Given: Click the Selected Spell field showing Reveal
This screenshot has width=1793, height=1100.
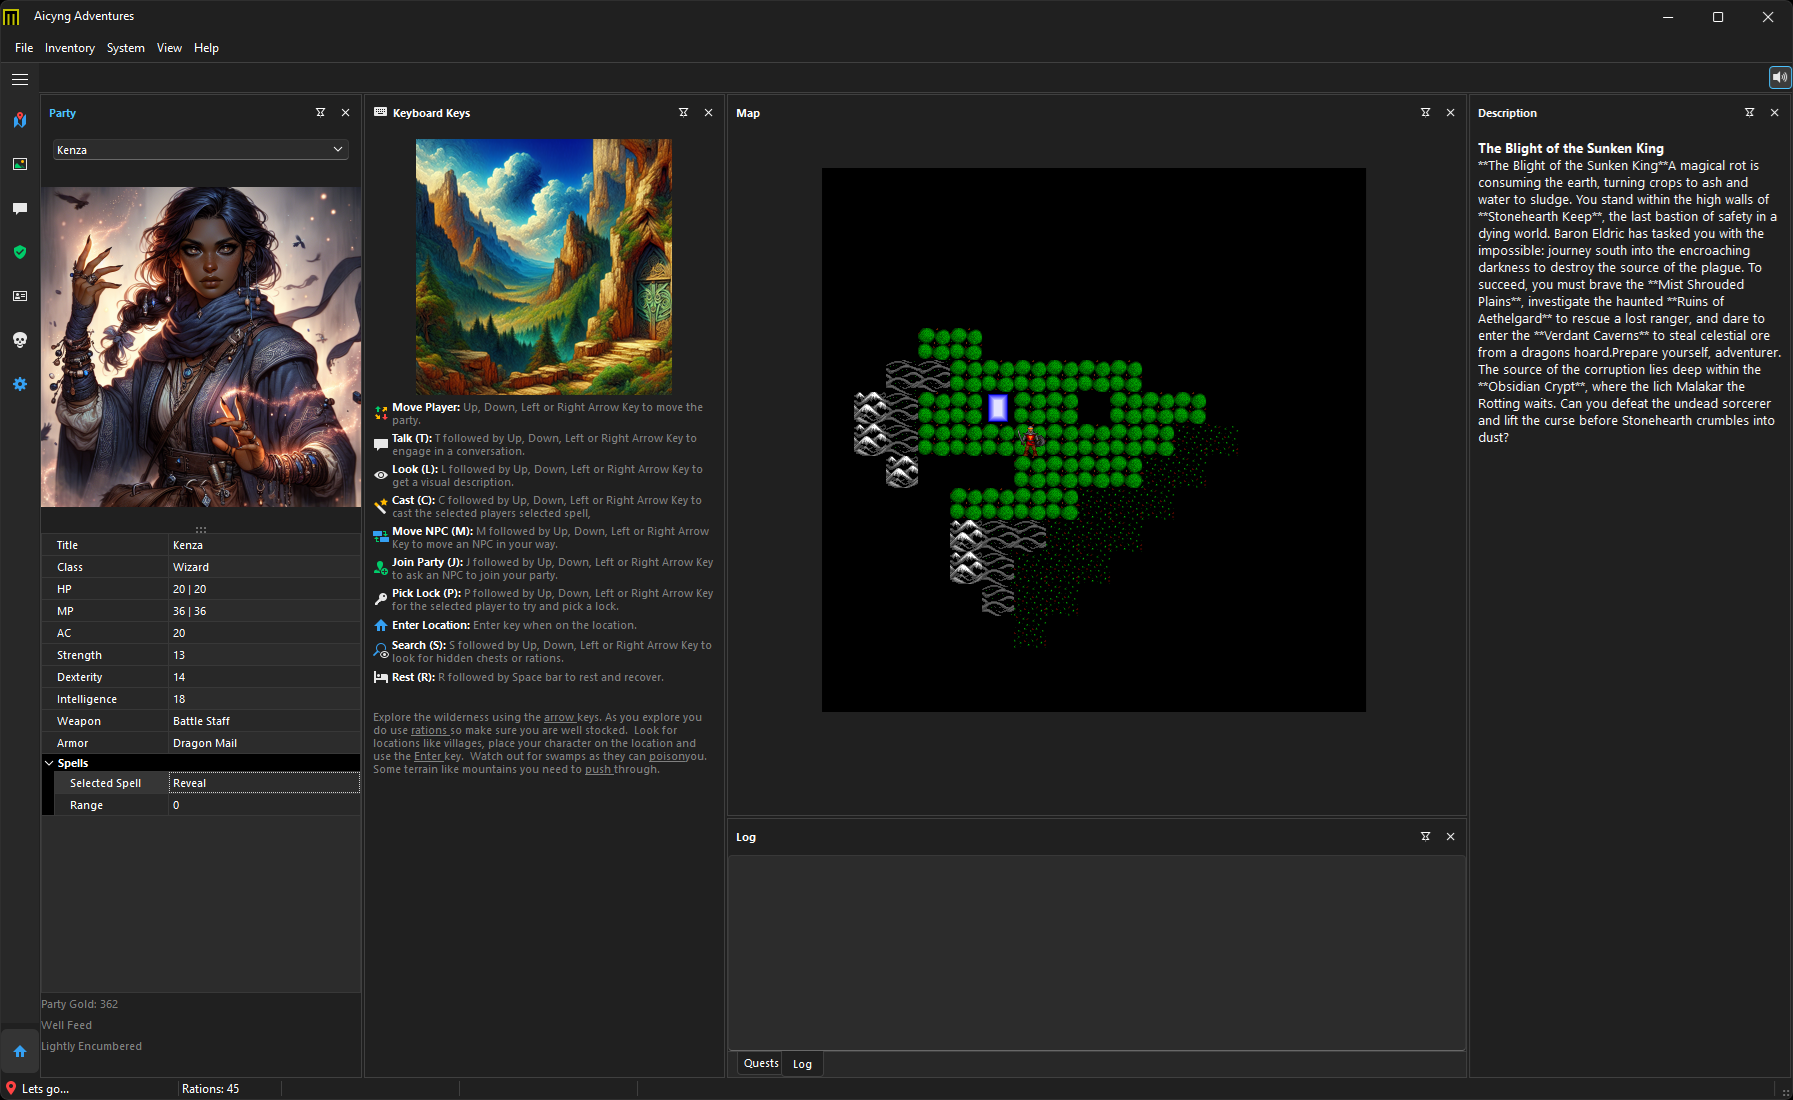Looking at the screenshot, I should [x=263, y=782].
